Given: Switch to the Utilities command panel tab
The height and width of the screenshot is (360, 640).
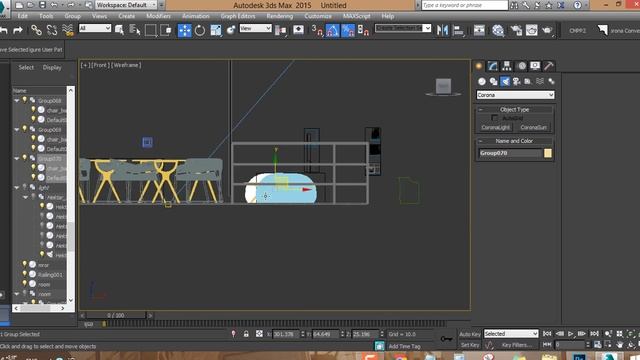Looking at the screenshot, I should coord(549,66).
